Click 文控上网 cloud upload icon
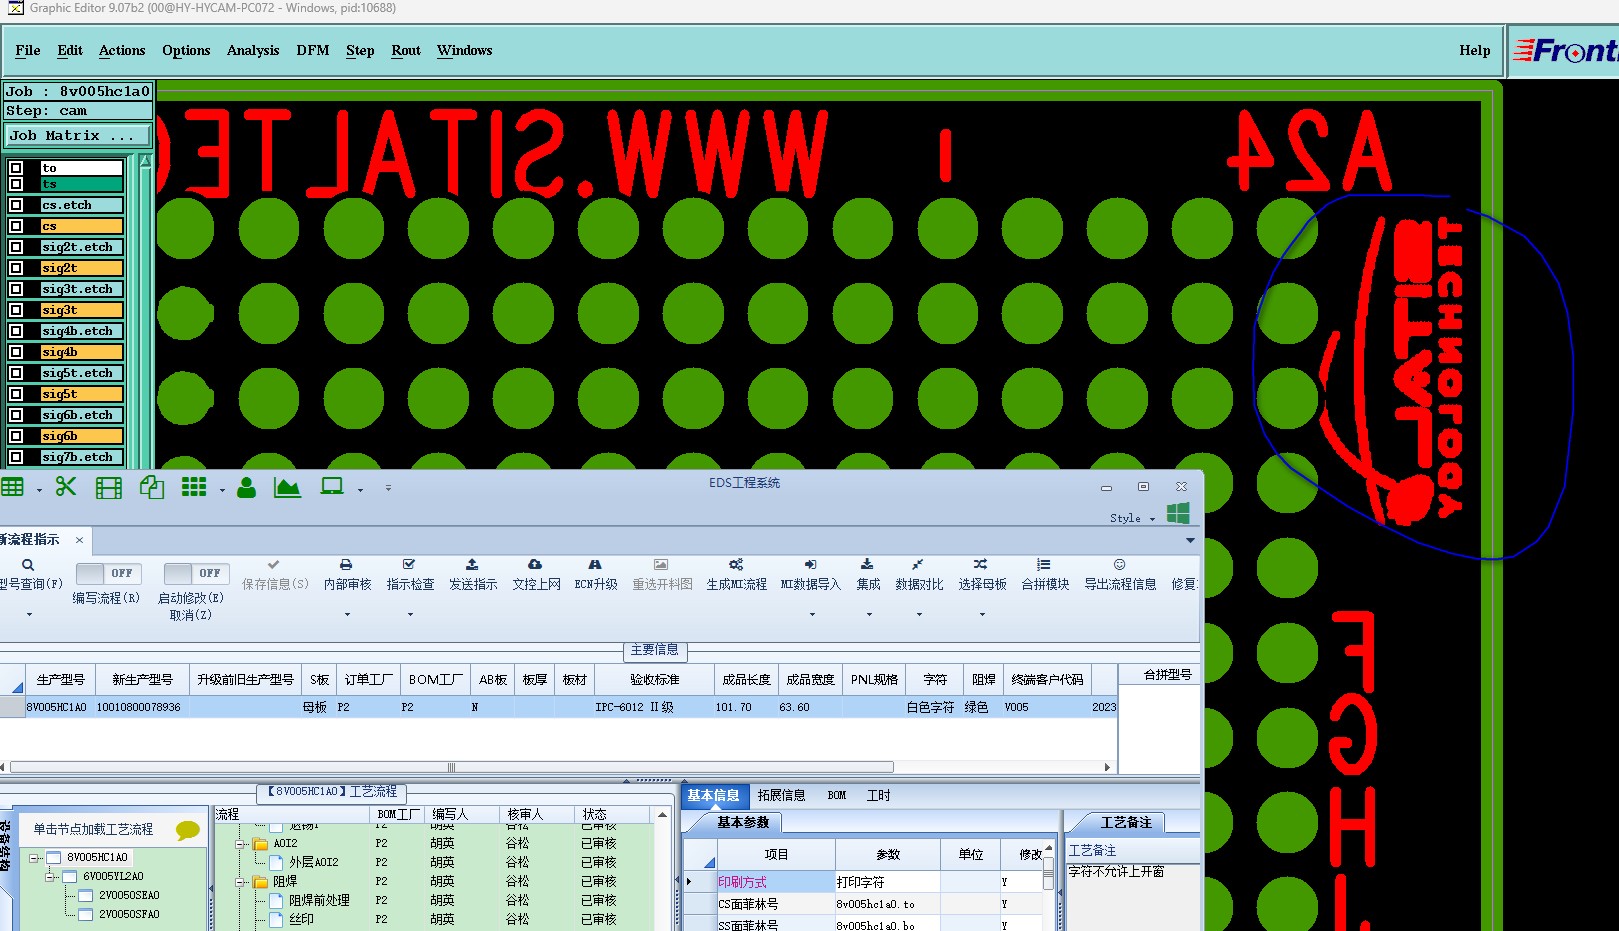Screen dimensions: 1619x931 (535, 565)
